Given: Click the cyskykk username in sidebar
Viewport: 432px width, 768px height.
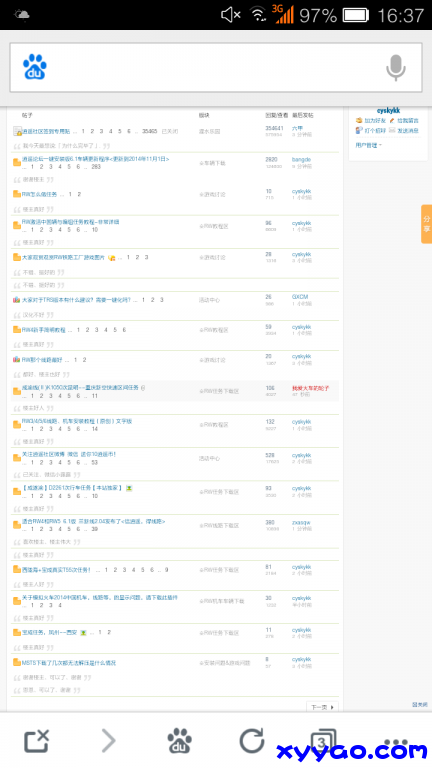Looking at the screenshot, I should click(388, 111).
